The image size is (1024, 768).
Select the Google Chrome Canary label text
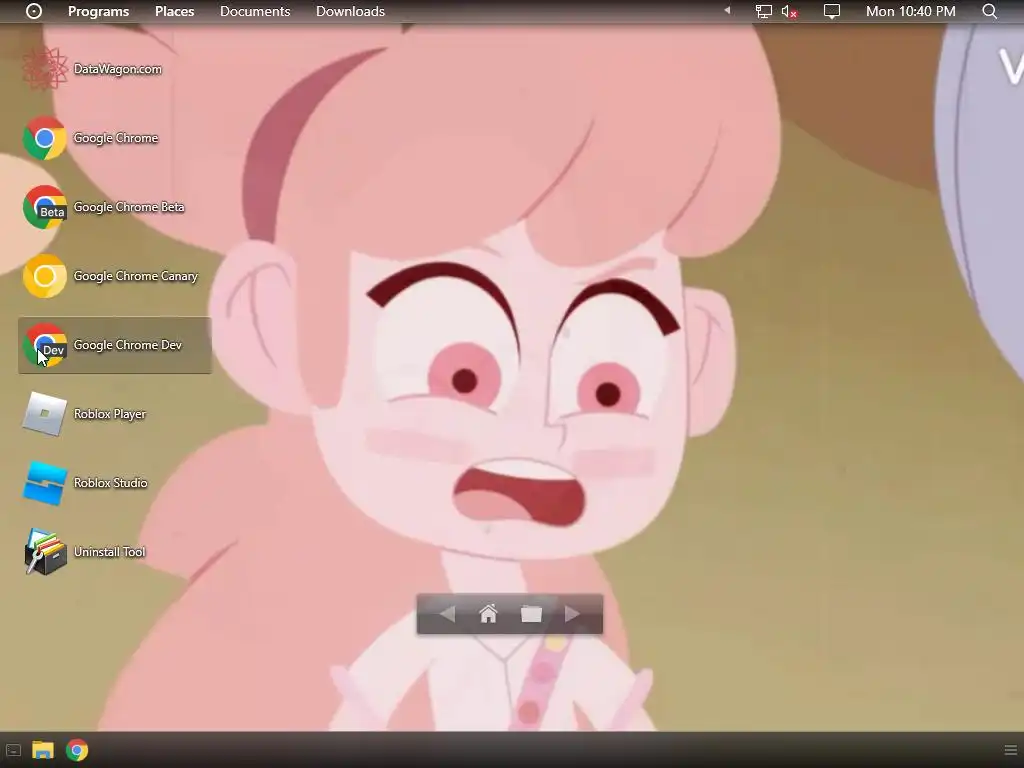click(x=135, y=276)
